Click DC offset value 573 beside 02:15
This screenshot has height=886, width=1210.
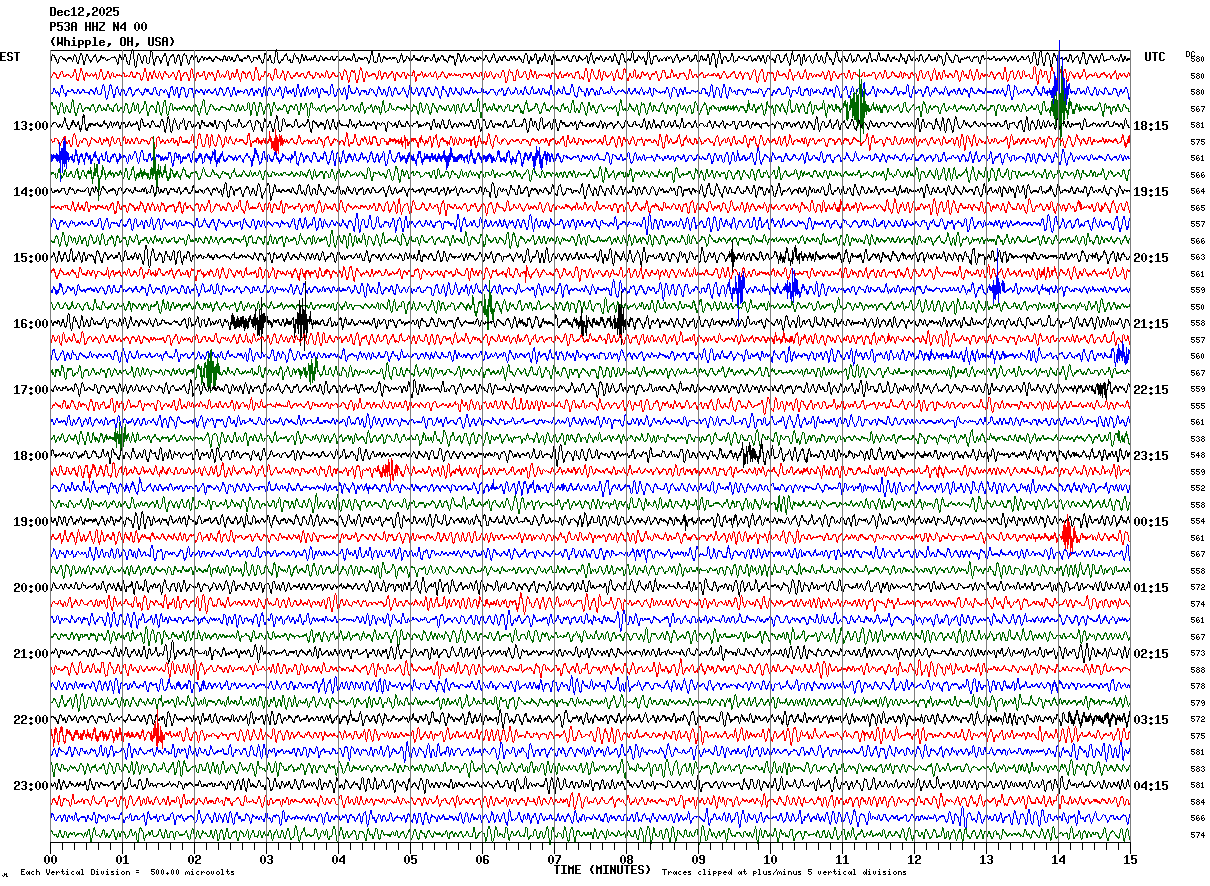click(1197, 654)
